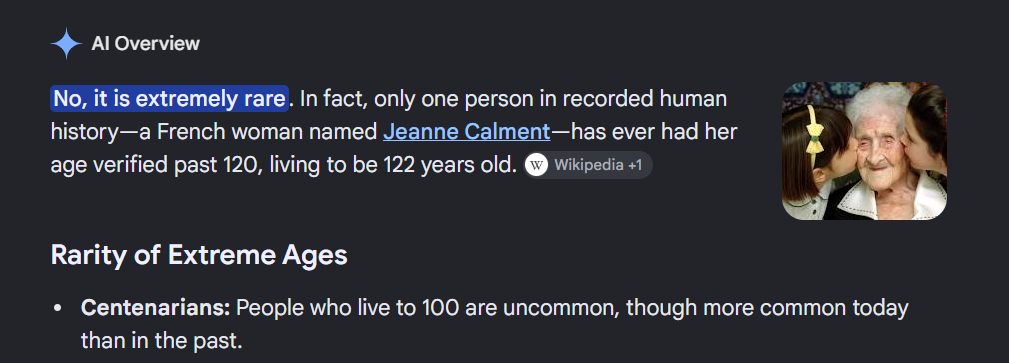Click the AI Overview sparkle icon
Screen dimensions: 1009x363
[66, 44]
